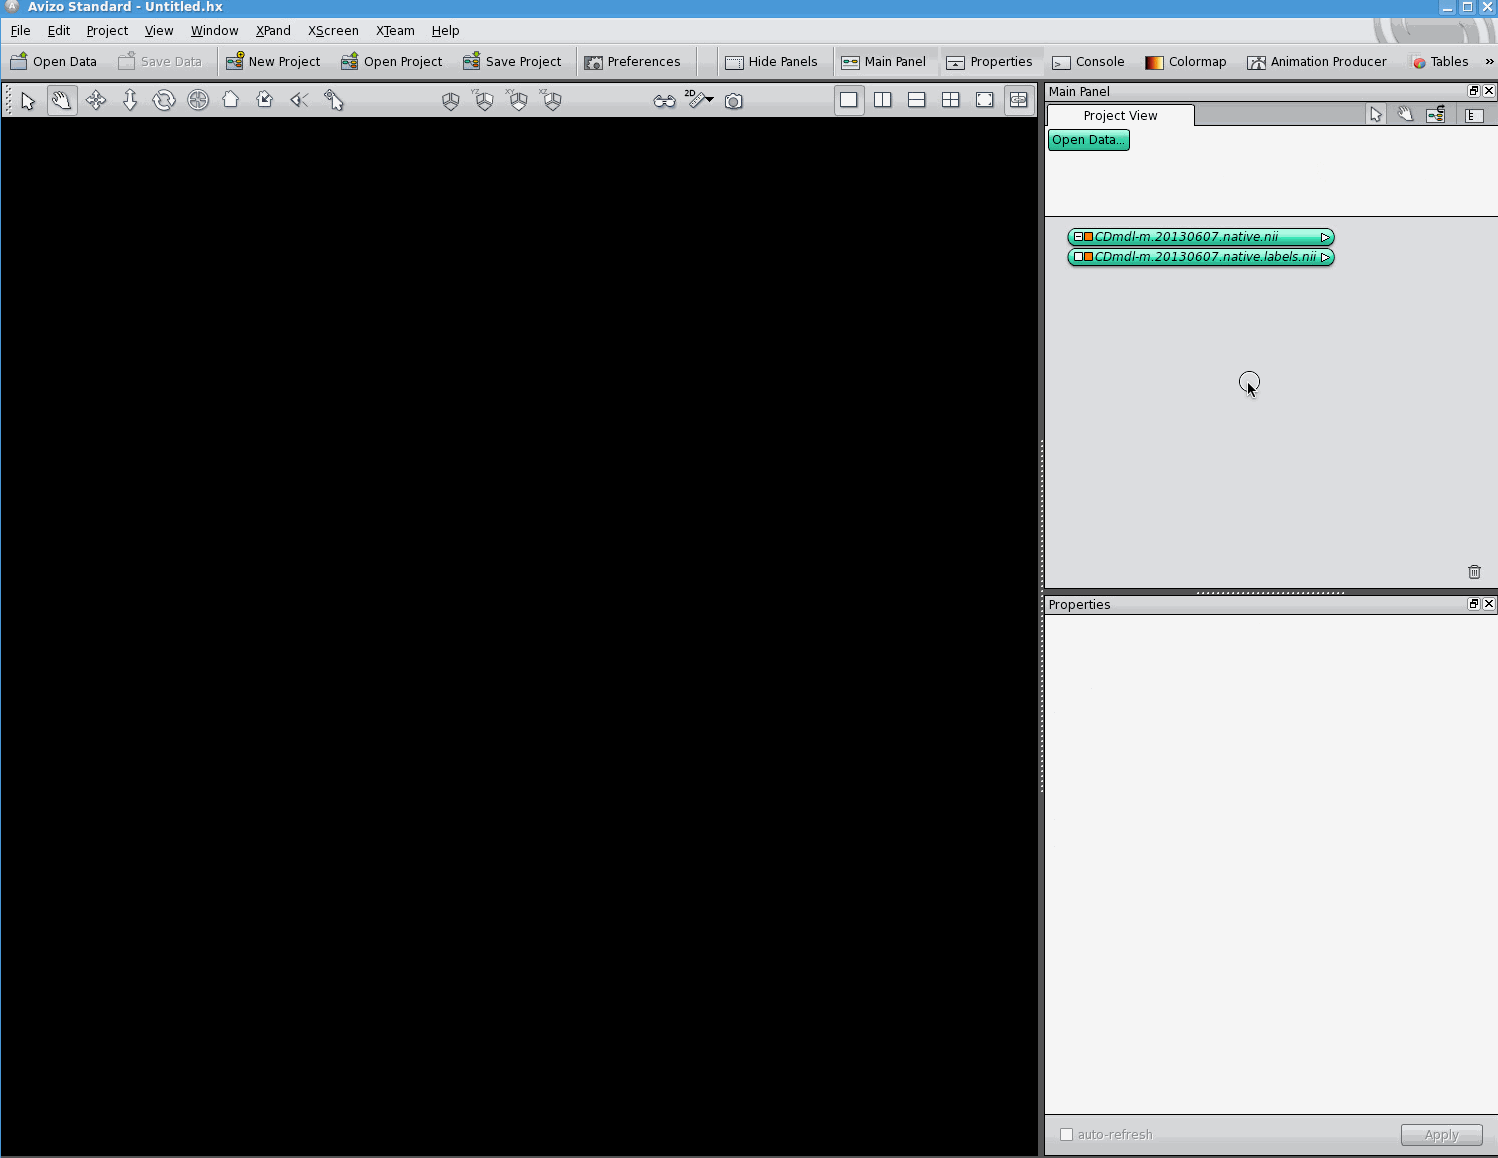Open the XPand menu
Image resolution: width=1498 pixels, height=1158 pixels.
(273, 31)
